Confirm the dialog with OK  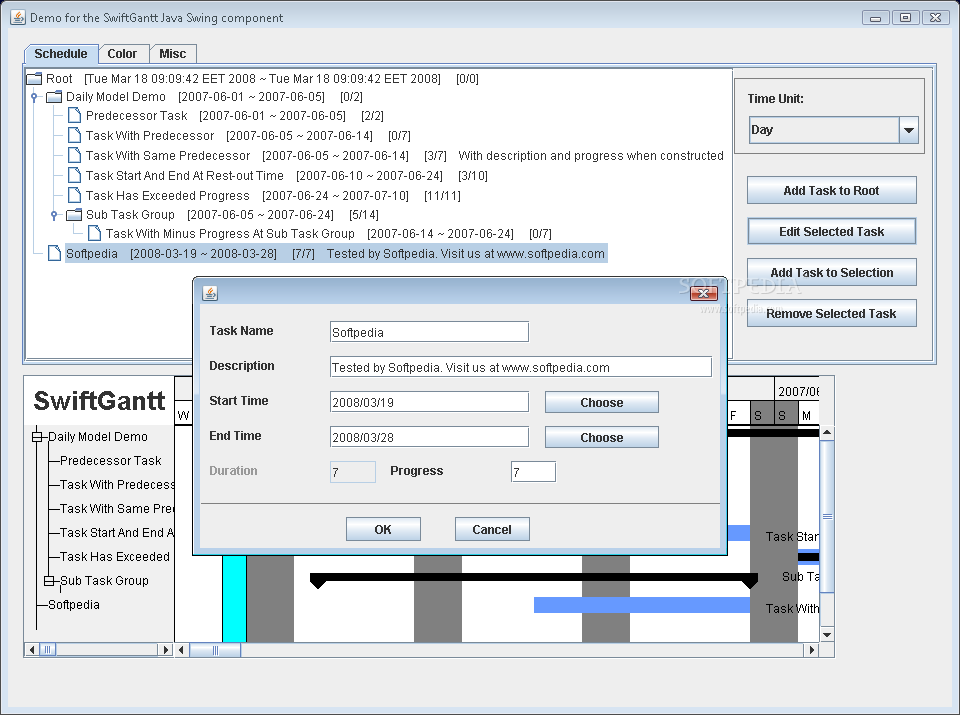tap(383, 530)
